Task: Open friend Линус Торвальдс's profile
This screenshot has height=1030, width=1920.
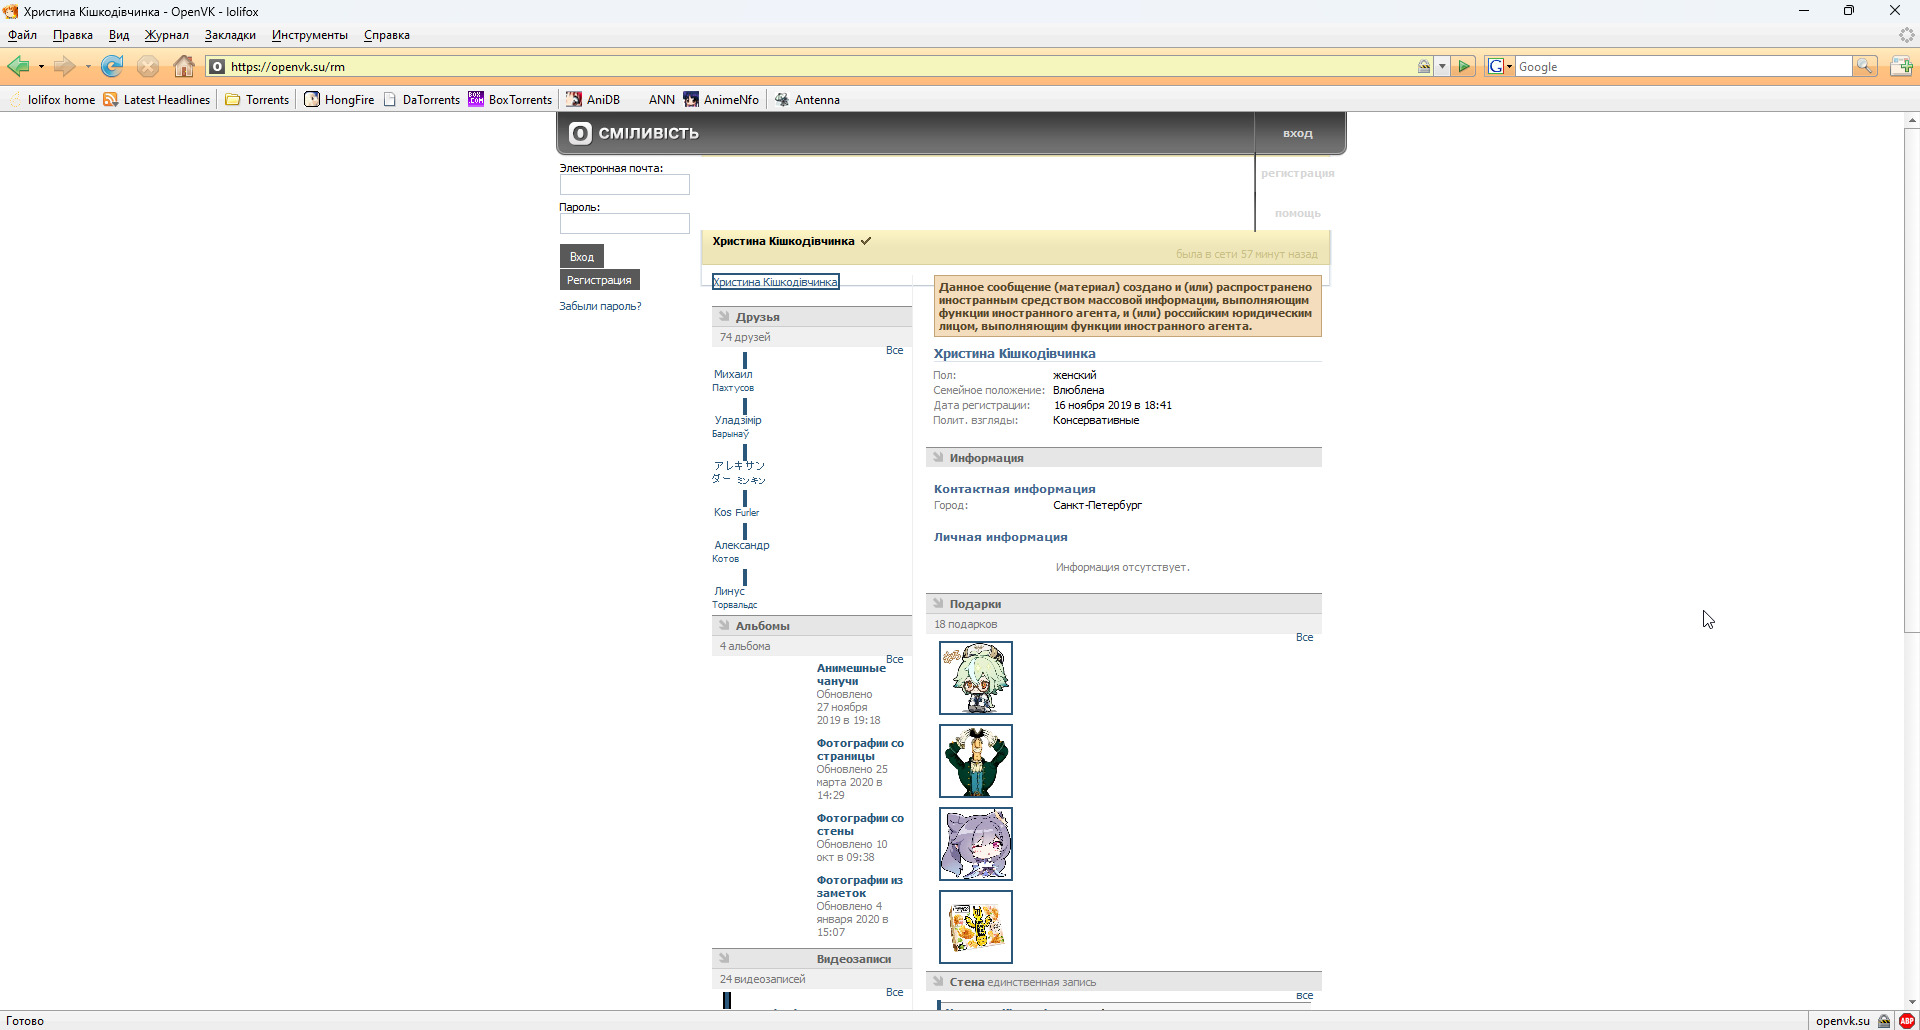Action: [x=735, y=597]
